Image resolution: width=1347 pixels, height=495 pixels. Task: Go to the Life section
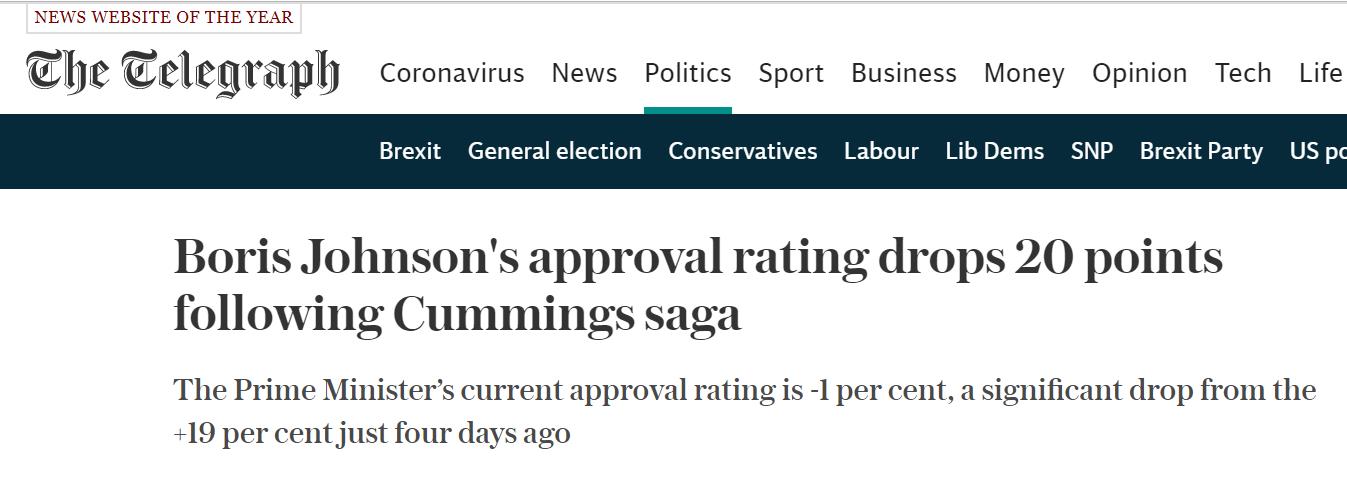(x=1320, y=73)
